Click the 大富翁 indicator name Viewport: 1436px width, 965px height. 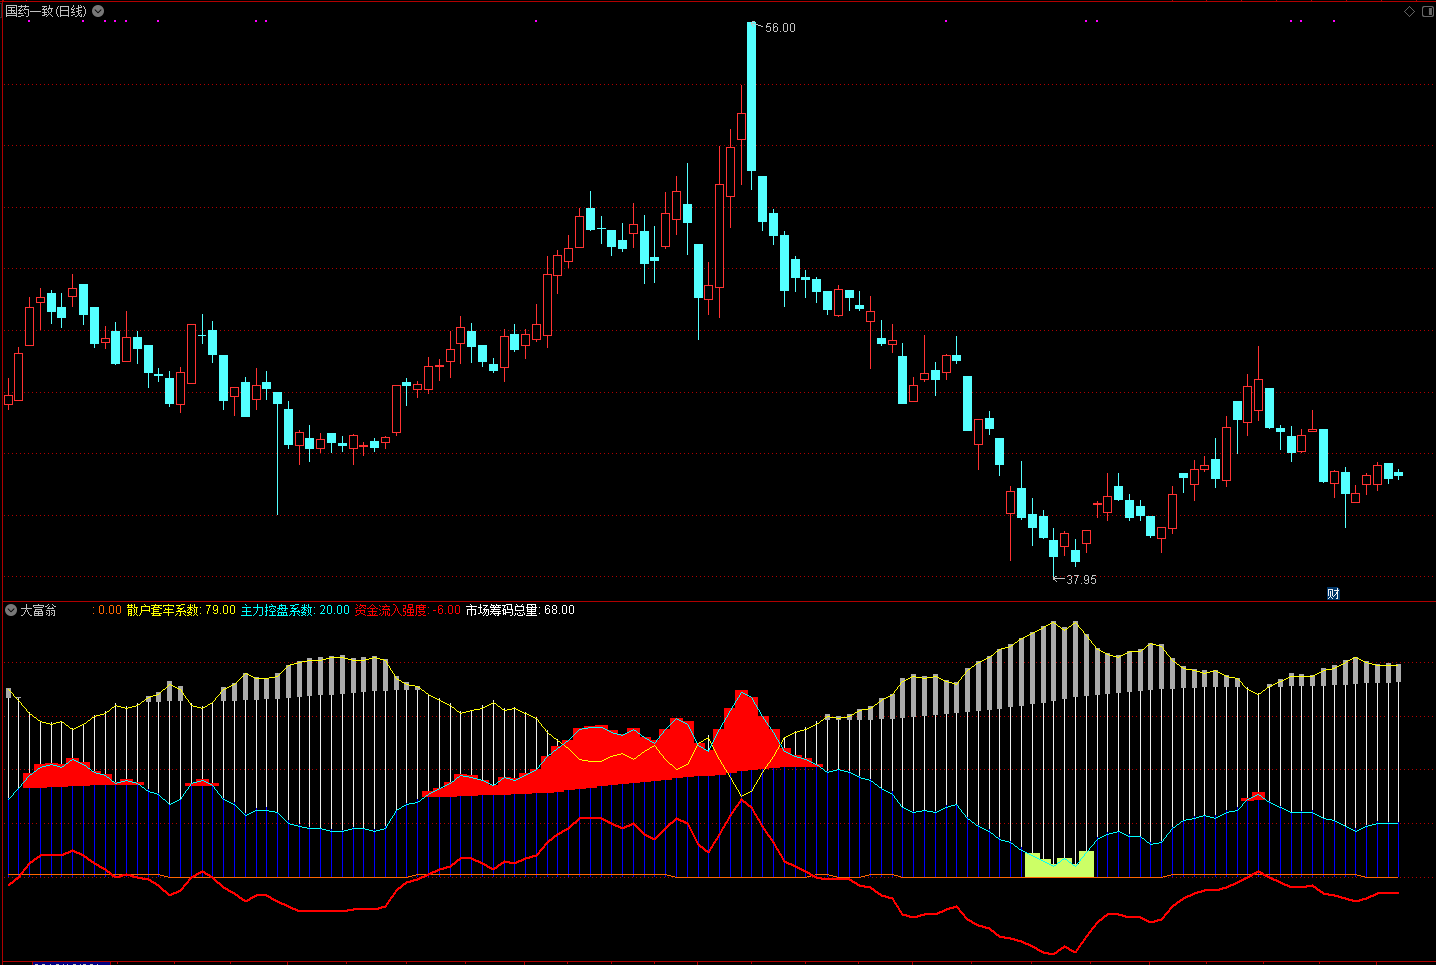point(38,610)
